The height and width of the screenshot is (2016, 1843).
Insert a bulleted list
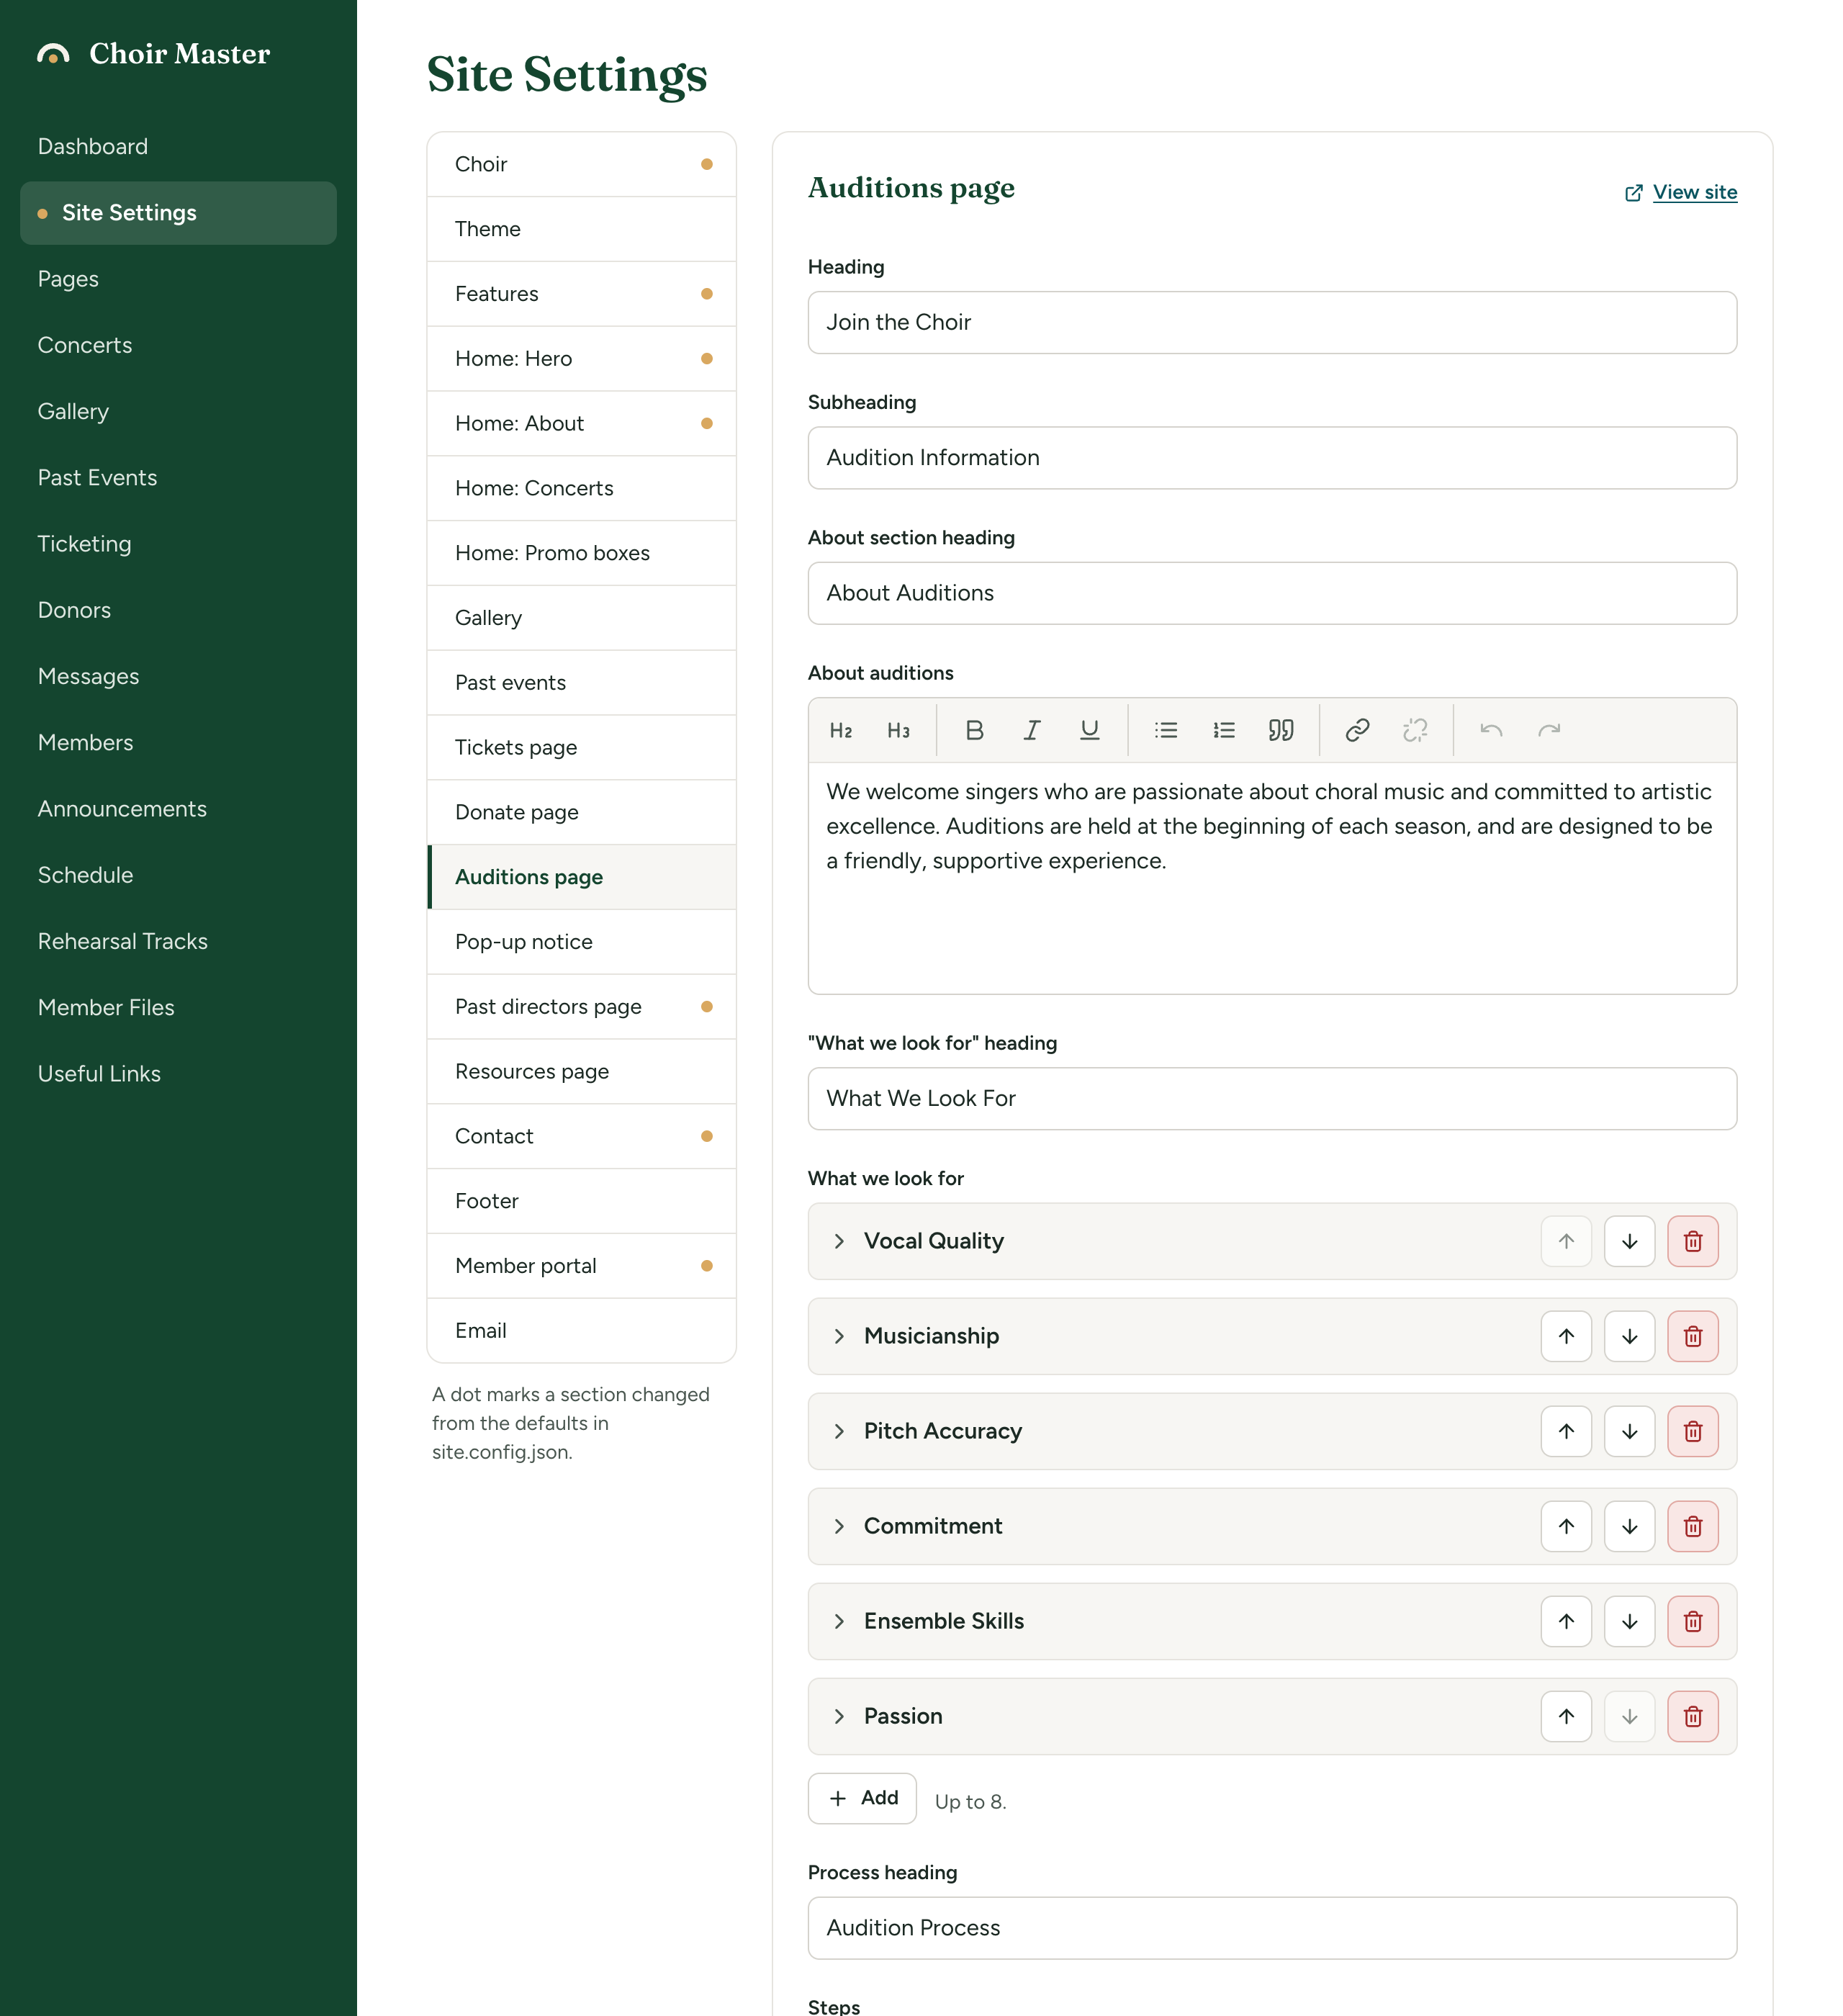pyautogui.click(x=1166, y=730)
